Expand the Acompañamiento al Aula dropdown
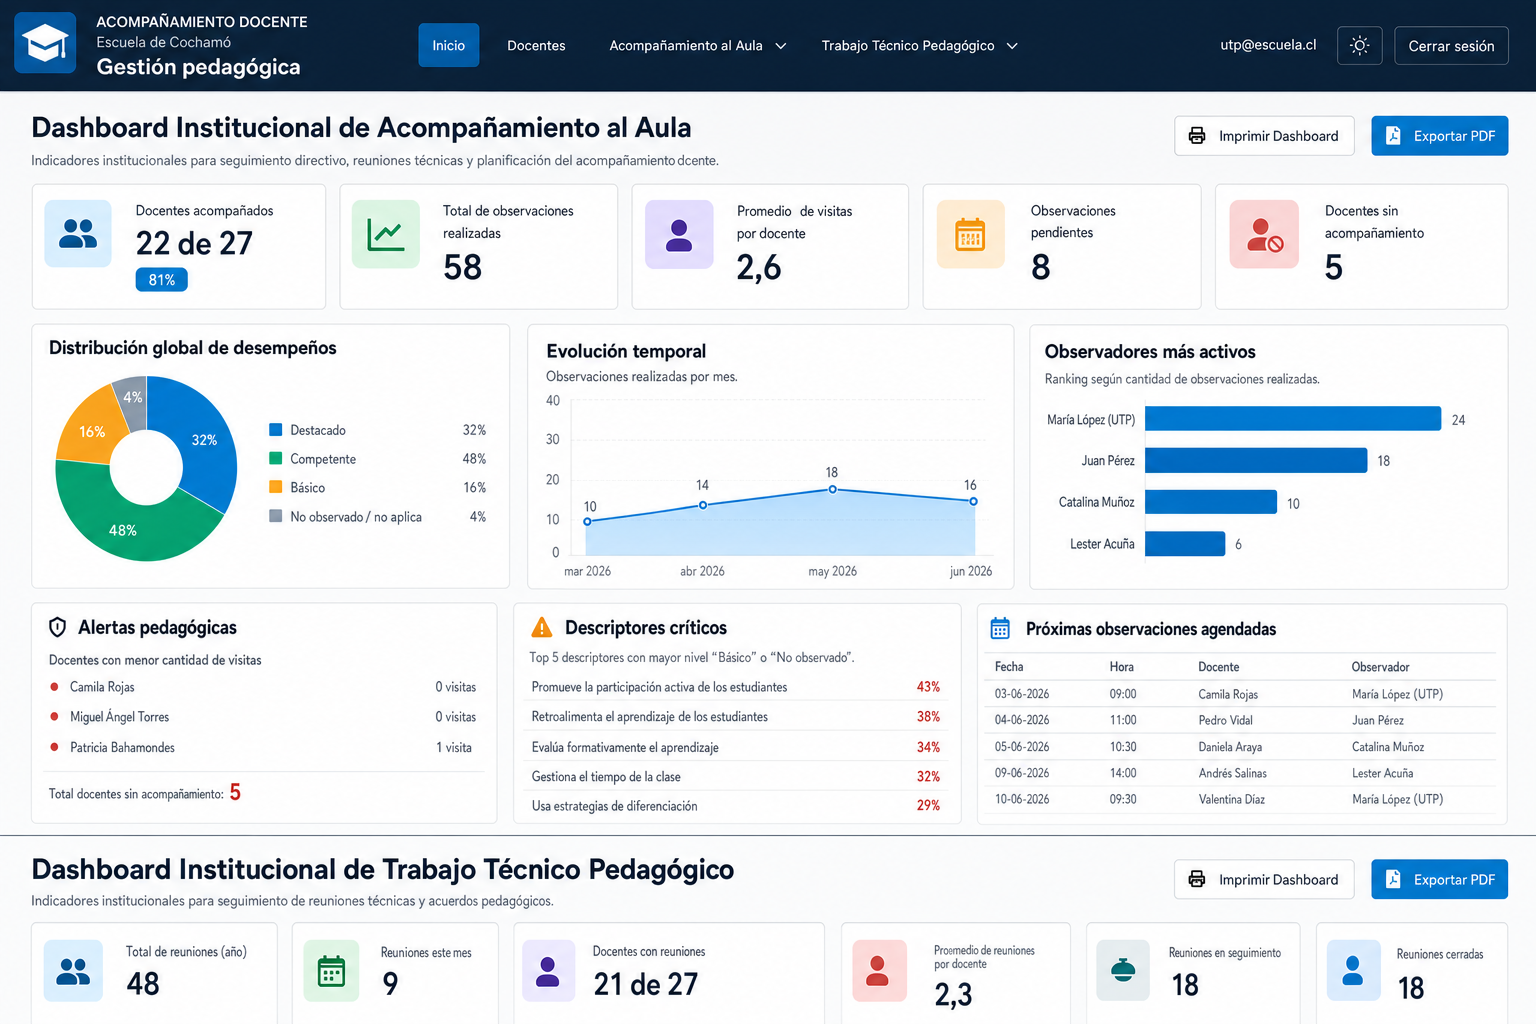Image resolution: width=1536 pixels, height=1024 pixels. coord(697,45)
